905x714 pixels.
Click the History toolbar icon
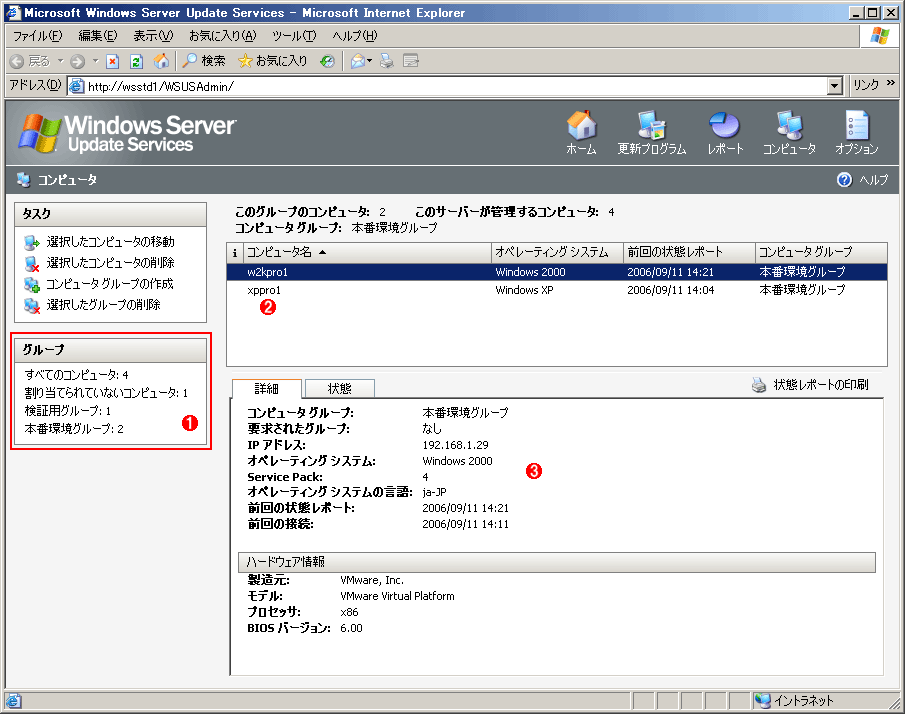coord(327,61)
